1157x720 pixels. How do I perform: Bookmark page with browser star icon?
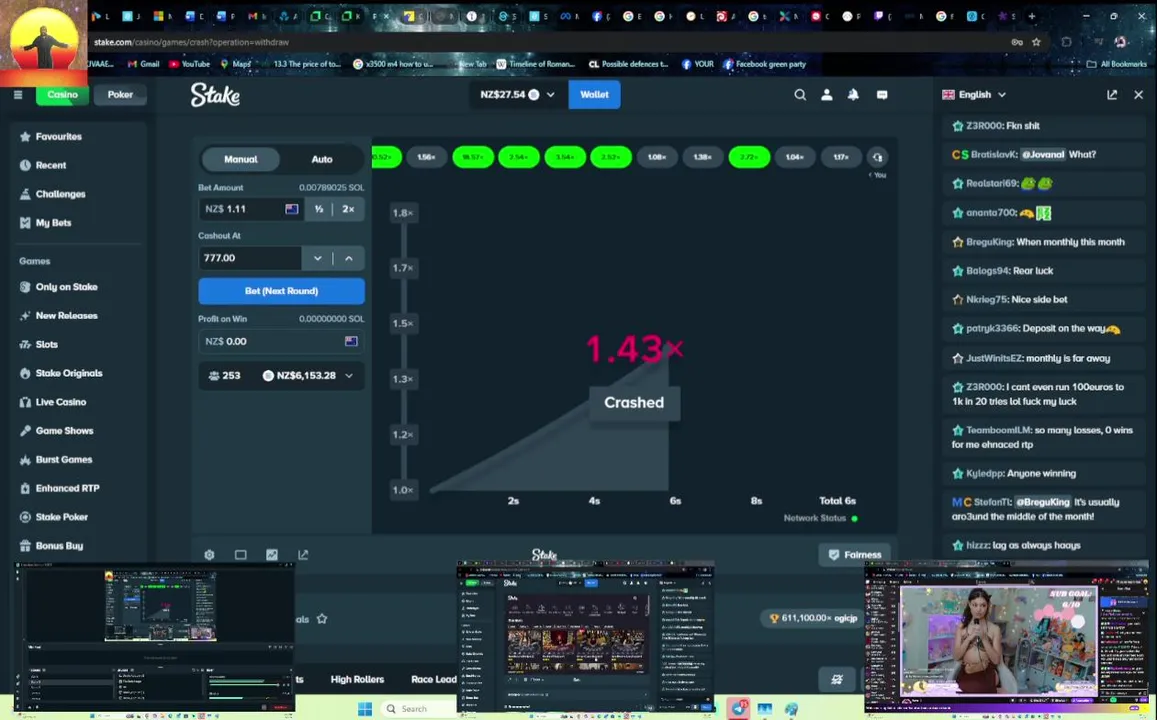click(x=1036, y=42)
